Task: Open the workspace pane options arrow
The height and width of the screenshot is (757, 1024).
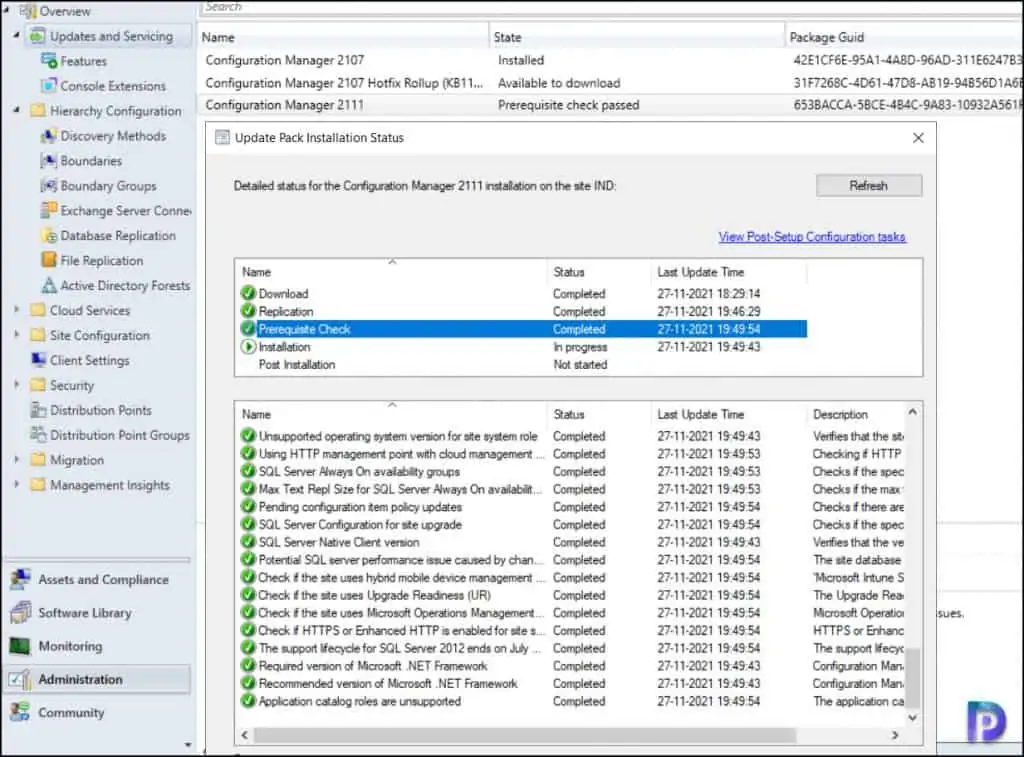Action: 188,745
